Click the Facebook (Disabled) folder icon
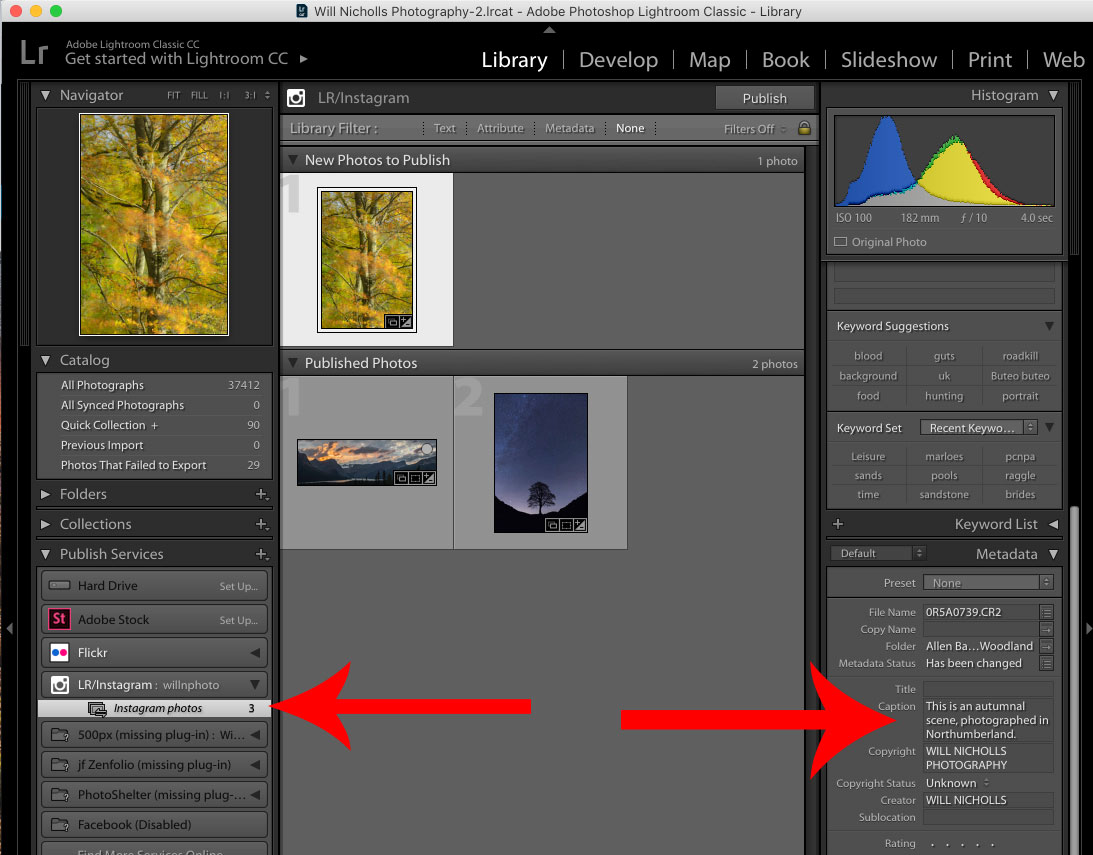Viewport: 1093px width, 855px height. [61, 824]
